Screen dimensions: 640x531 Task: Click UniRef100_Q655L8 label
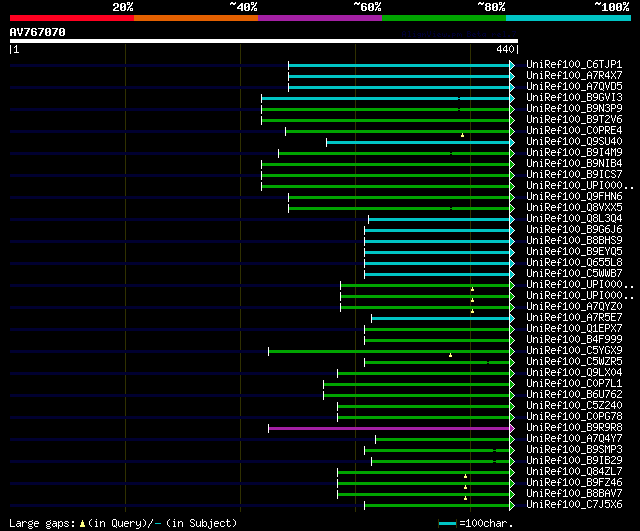tap(574, 263)
